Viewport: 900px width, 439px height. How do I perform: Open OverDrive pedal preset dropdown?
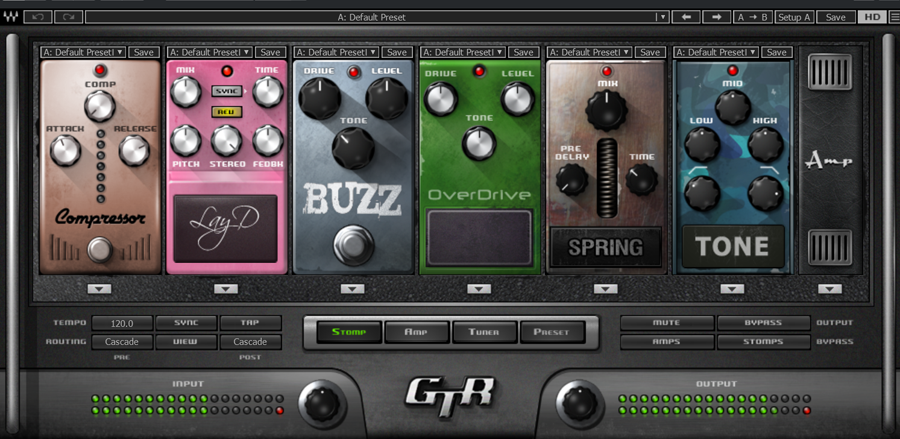[x=463, y=52]
